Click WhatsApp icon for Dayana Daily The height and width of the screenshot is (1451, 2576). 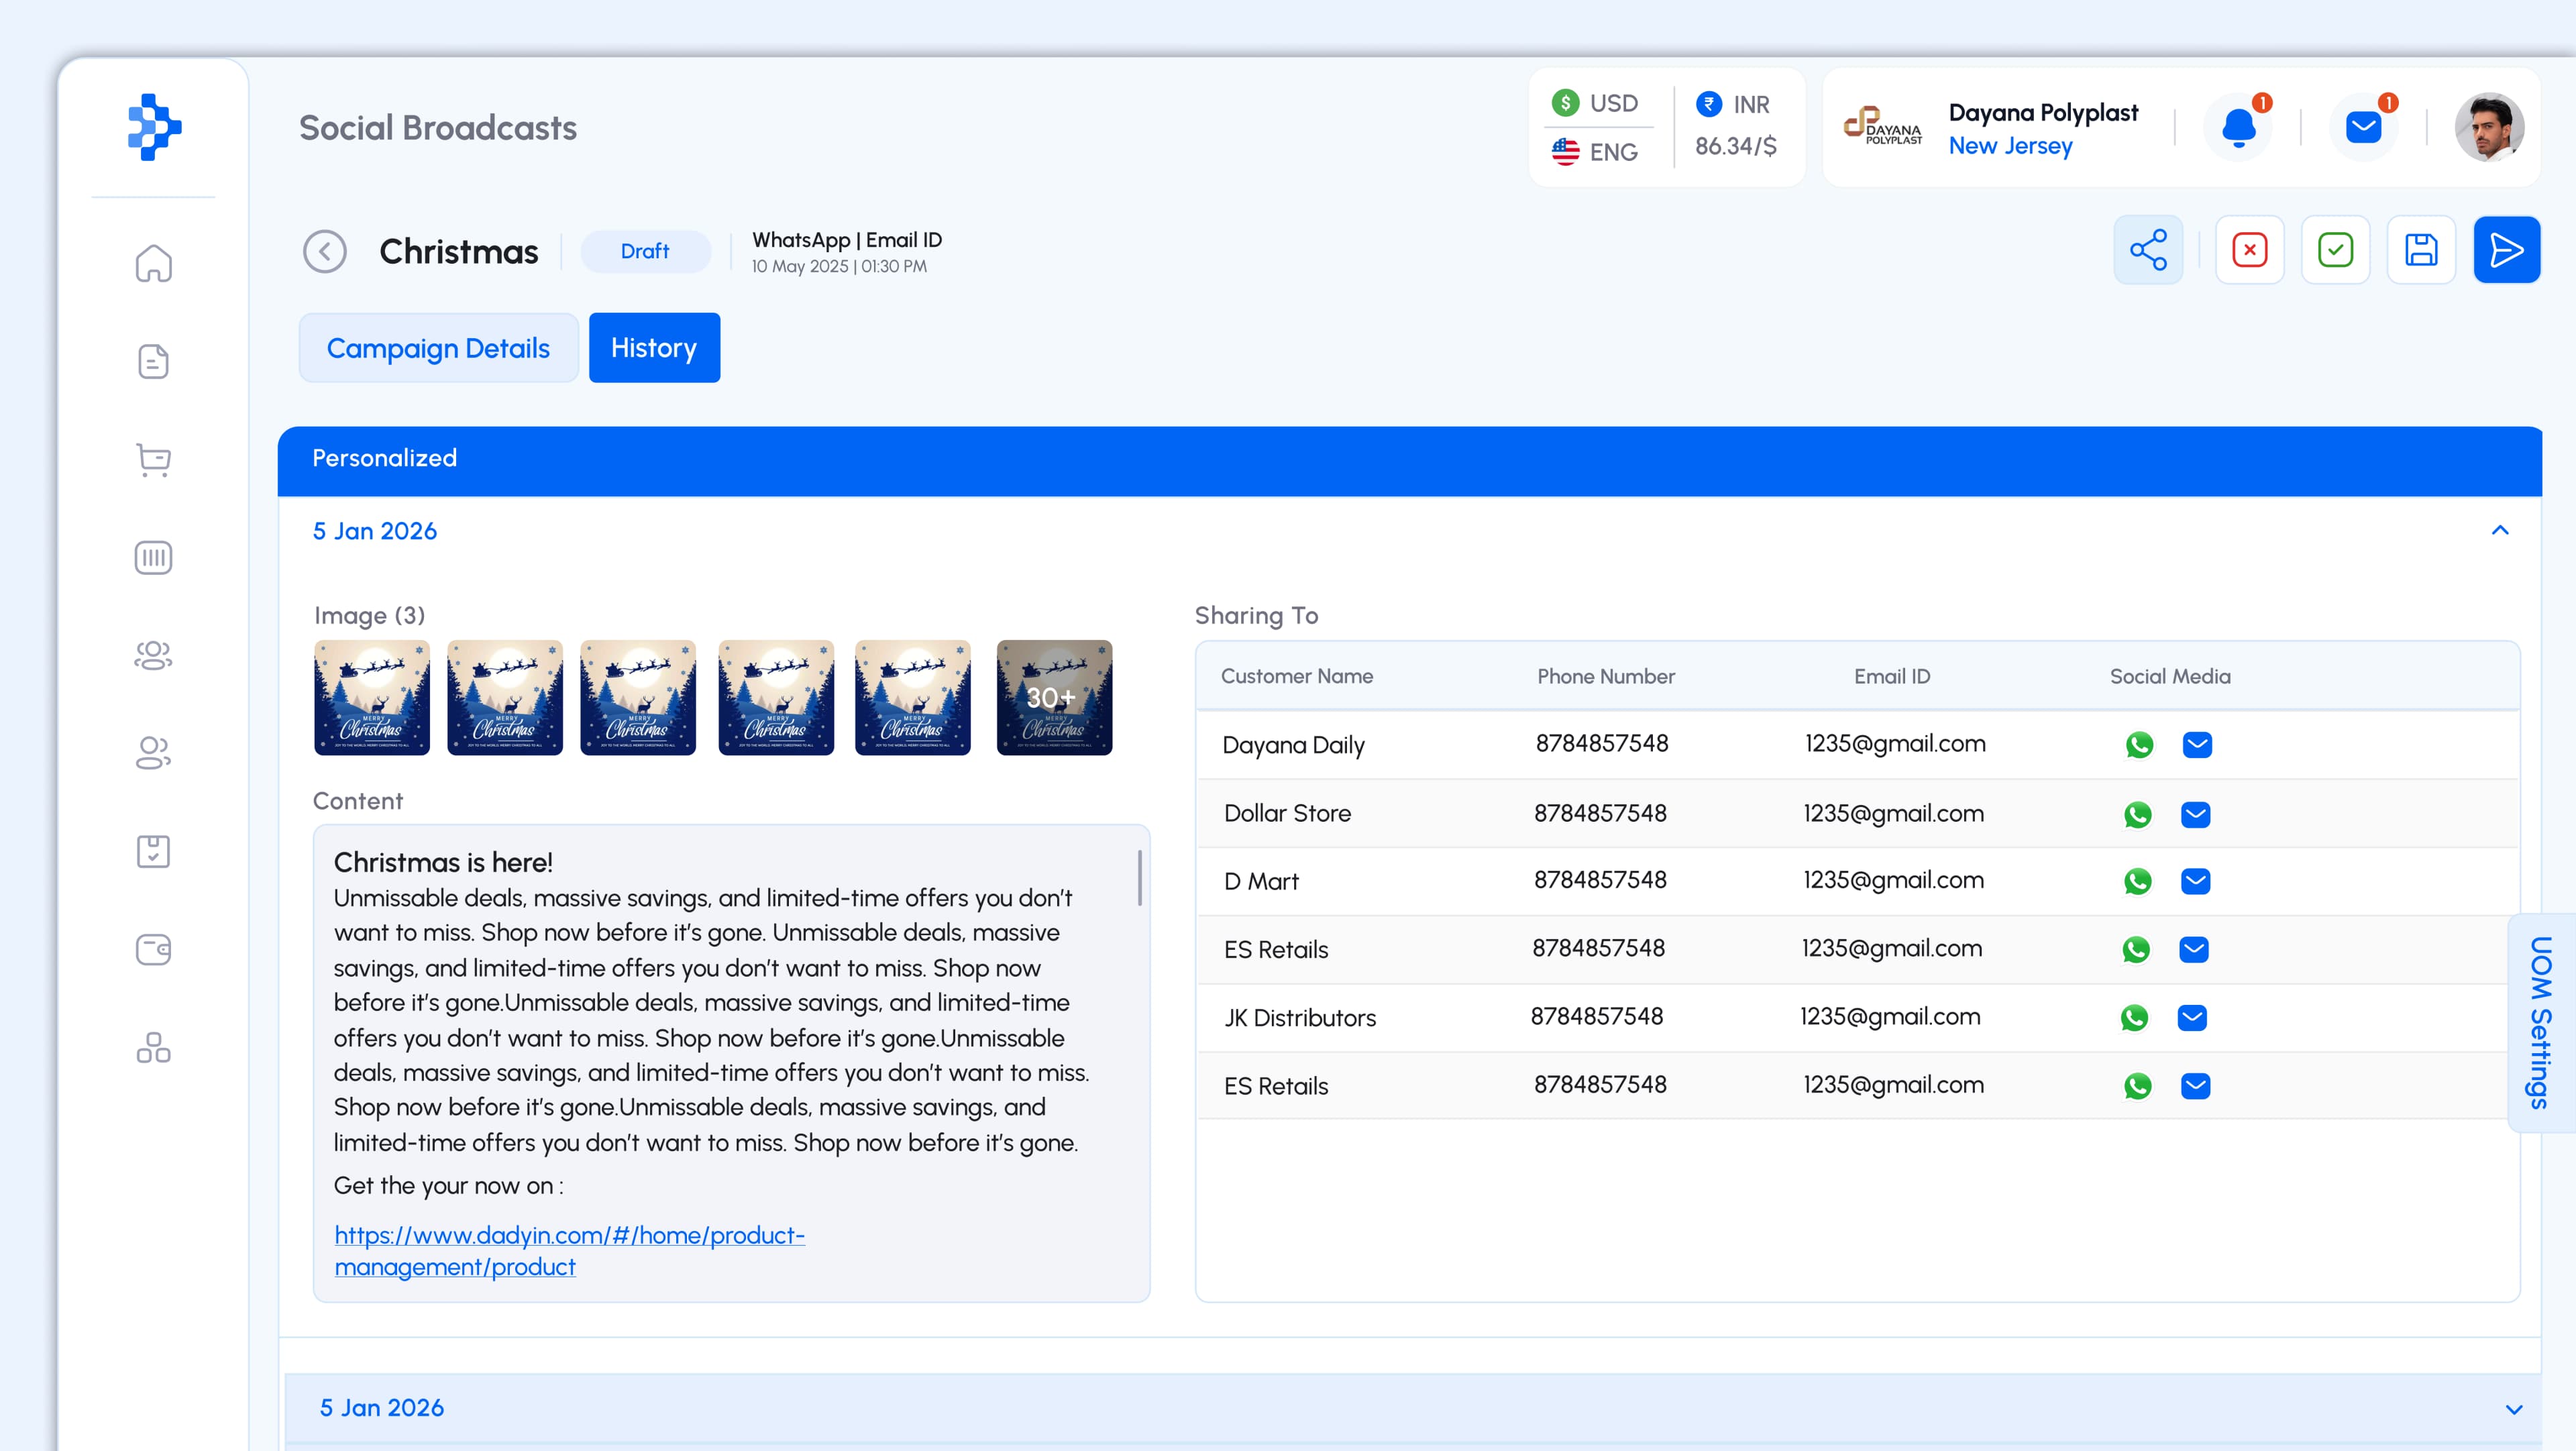pyautogui.click(x=2139, y=745)
